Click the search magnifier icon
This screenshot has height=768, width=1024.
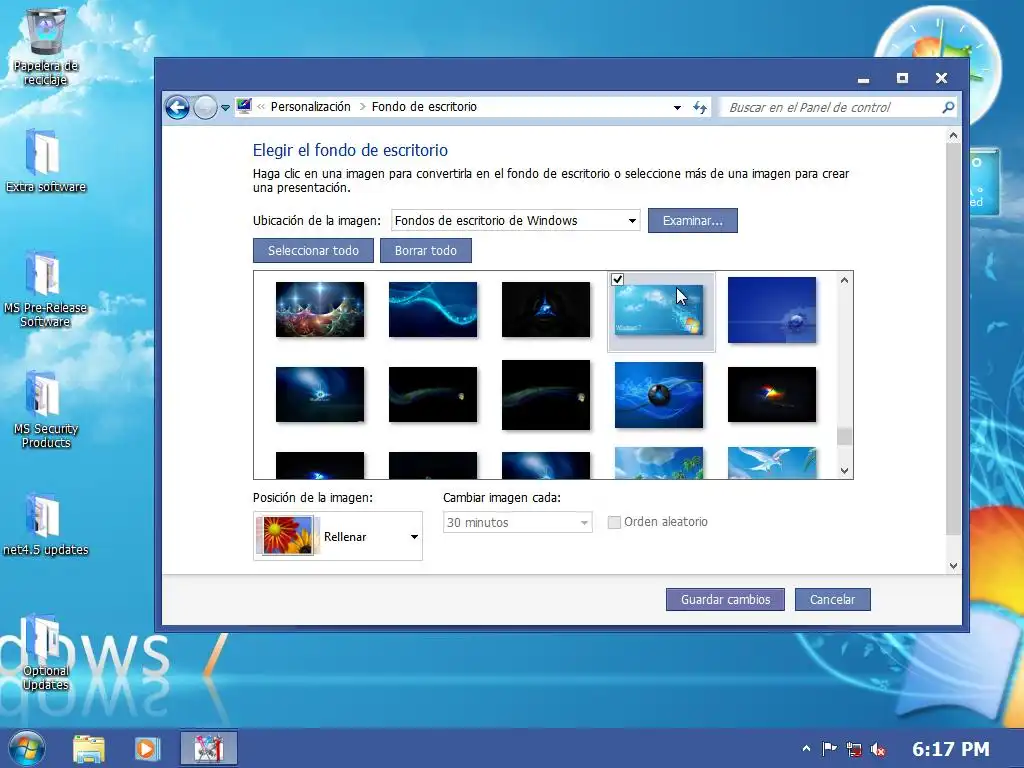tap(948, 107)
